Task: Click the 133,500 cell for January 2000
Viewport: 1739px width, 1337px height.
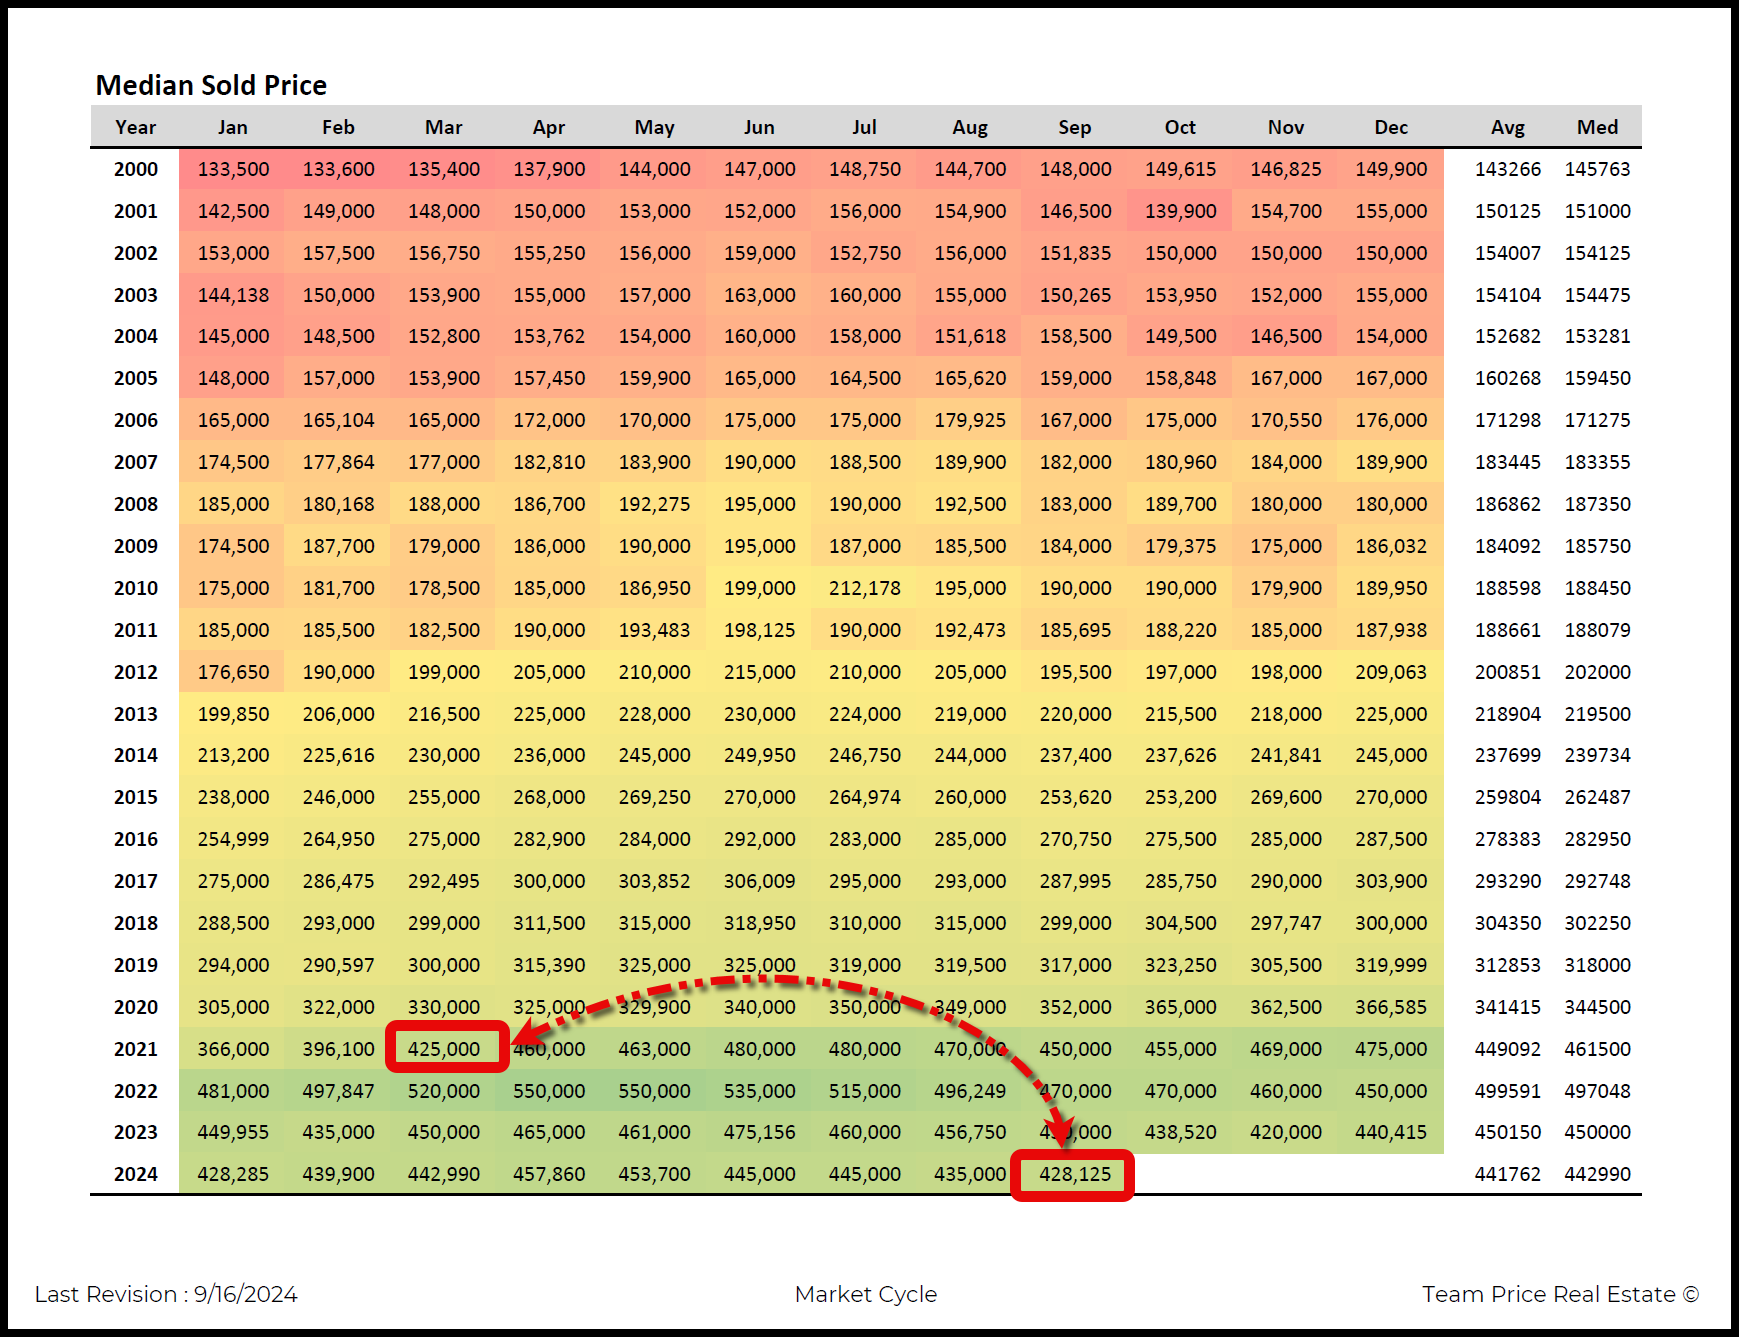Action: (233, 169)
